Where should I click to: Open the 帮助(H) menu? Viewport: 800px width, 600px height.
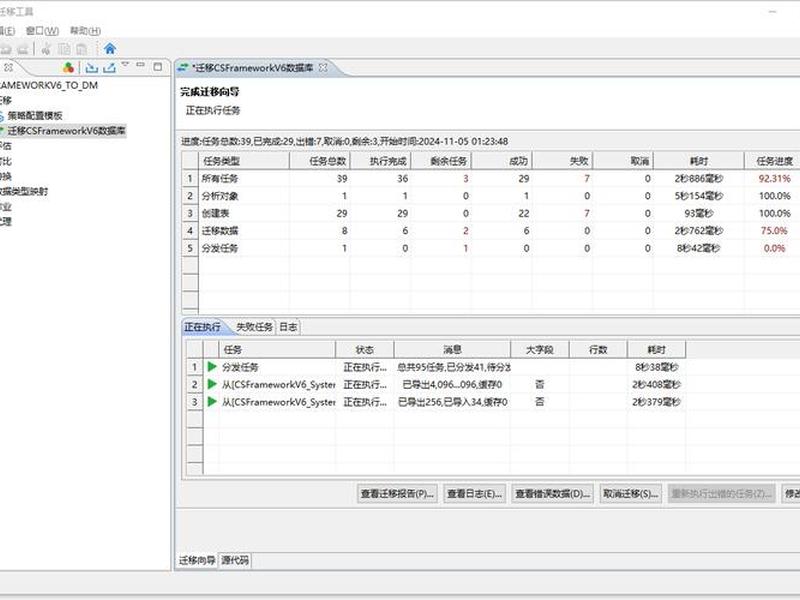click(x=85, y=31)
